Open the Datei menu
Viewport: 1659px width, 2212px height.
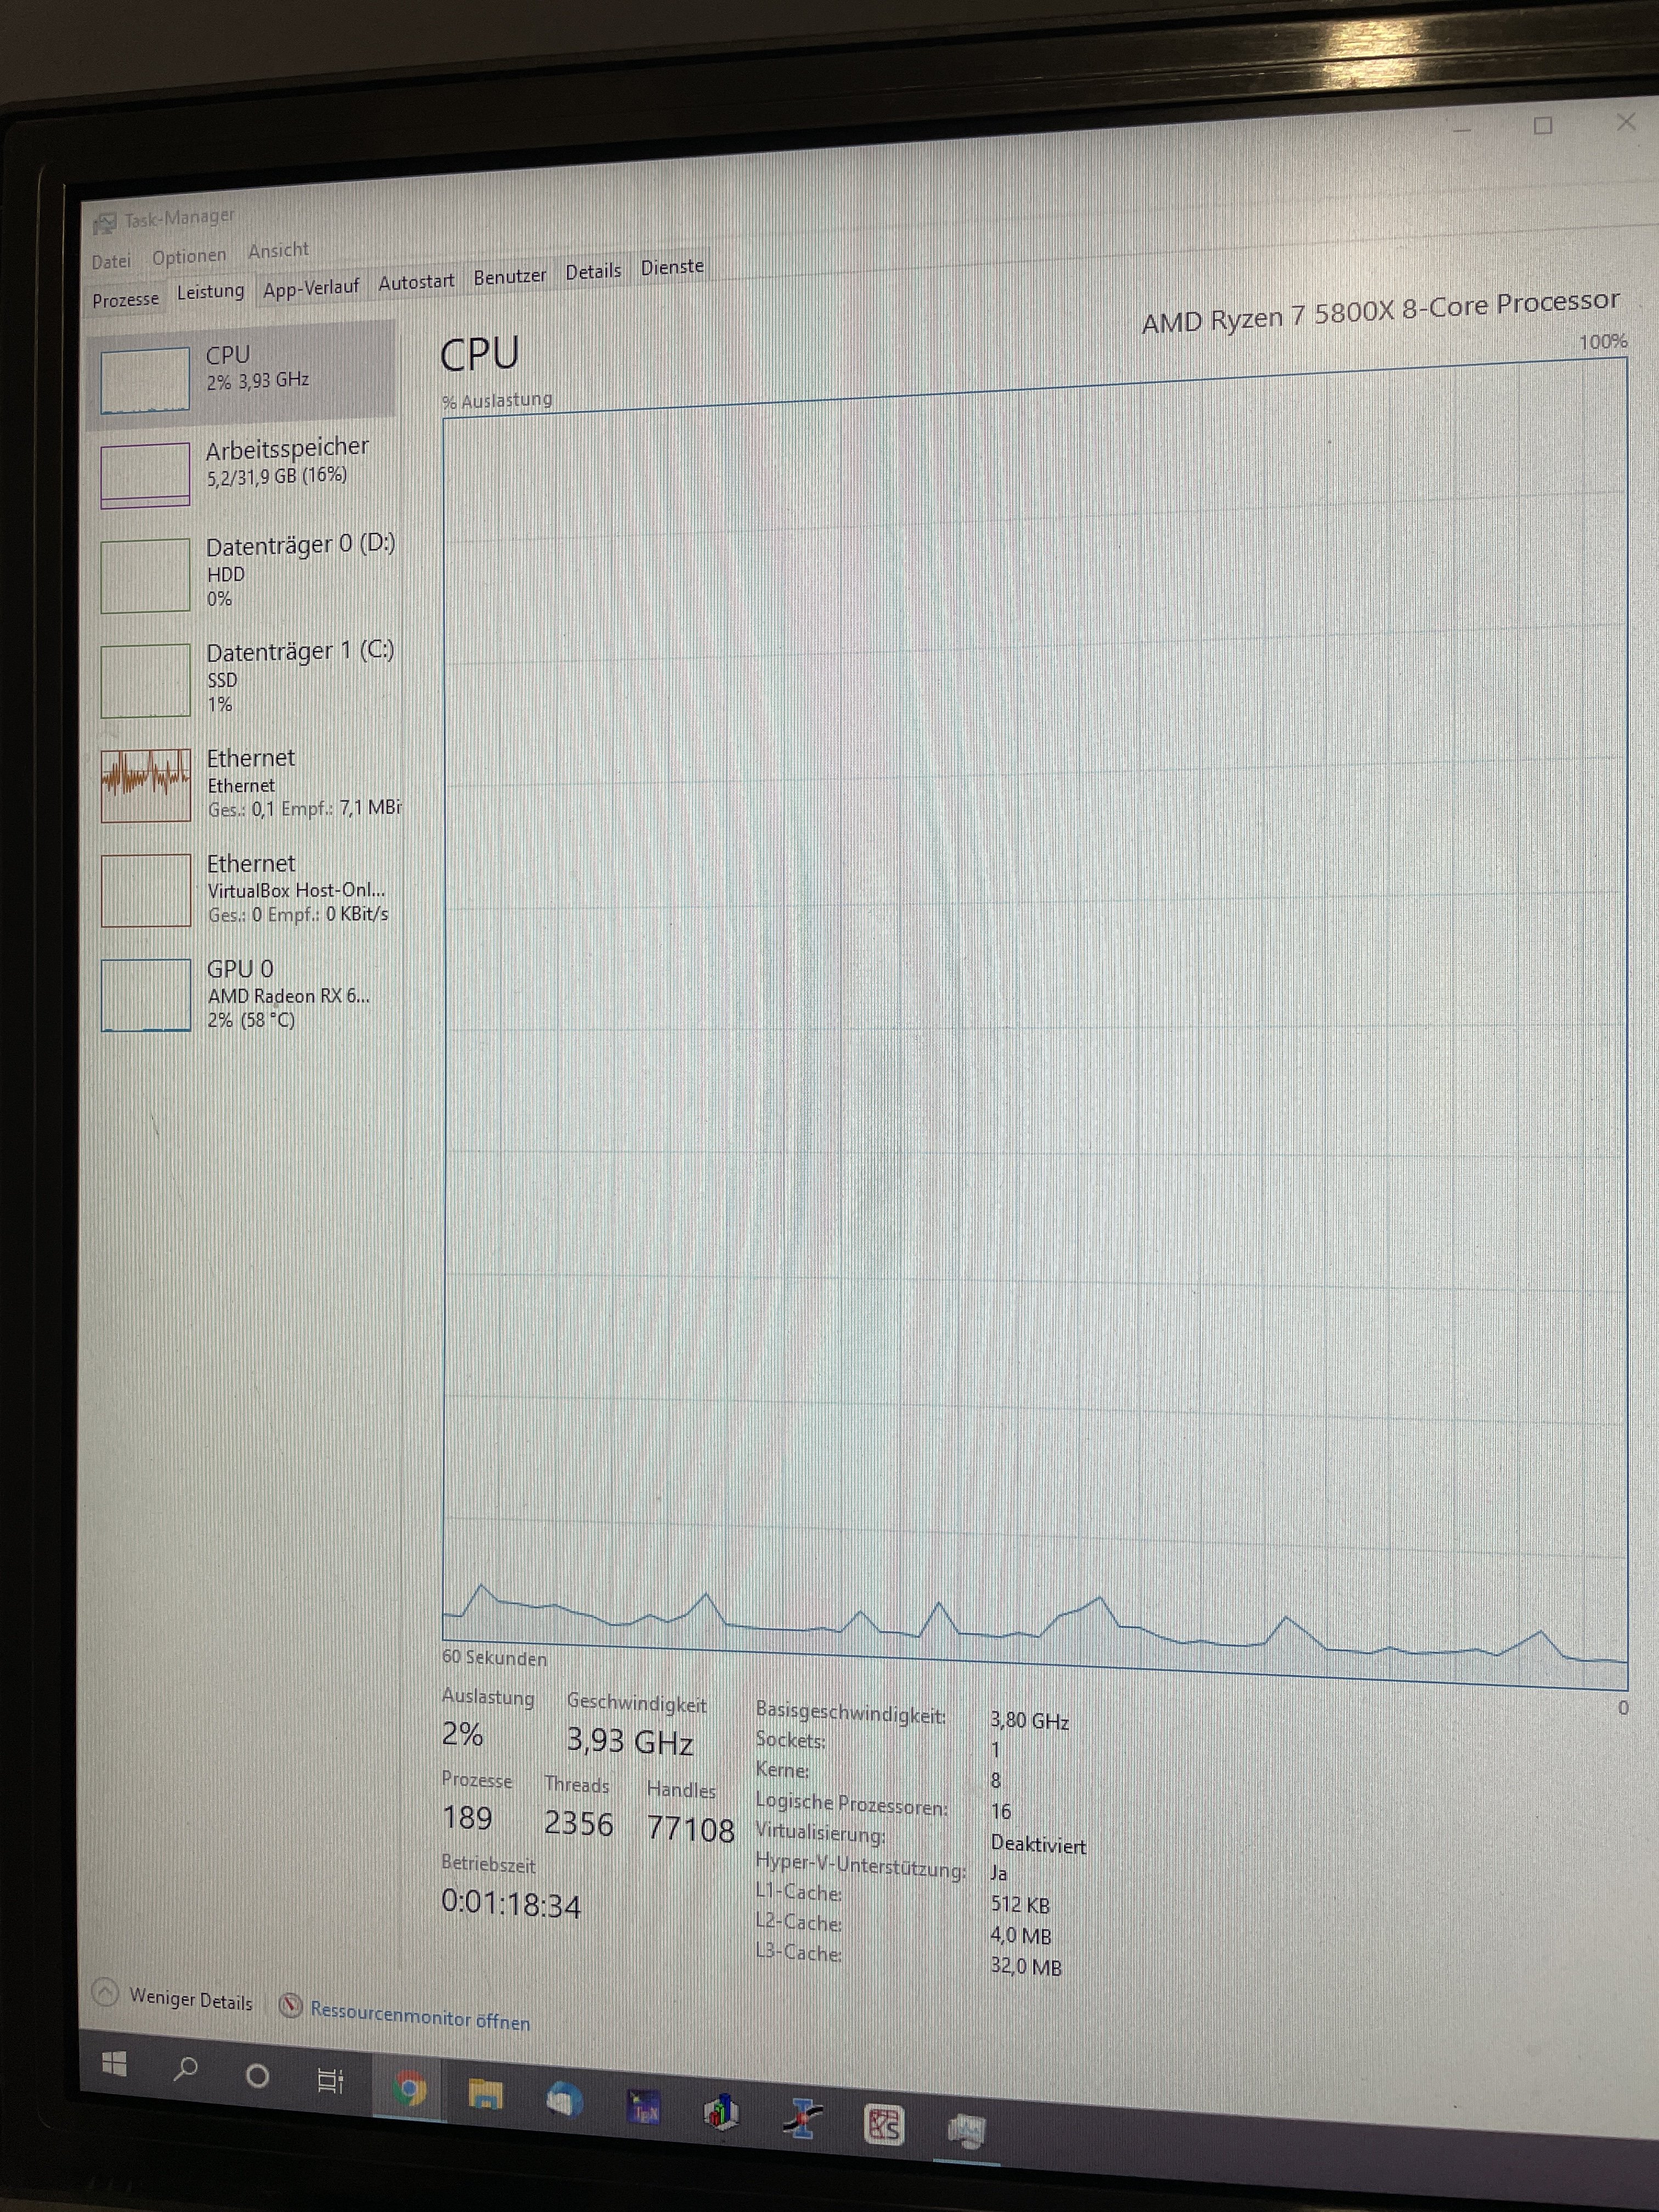111,262
